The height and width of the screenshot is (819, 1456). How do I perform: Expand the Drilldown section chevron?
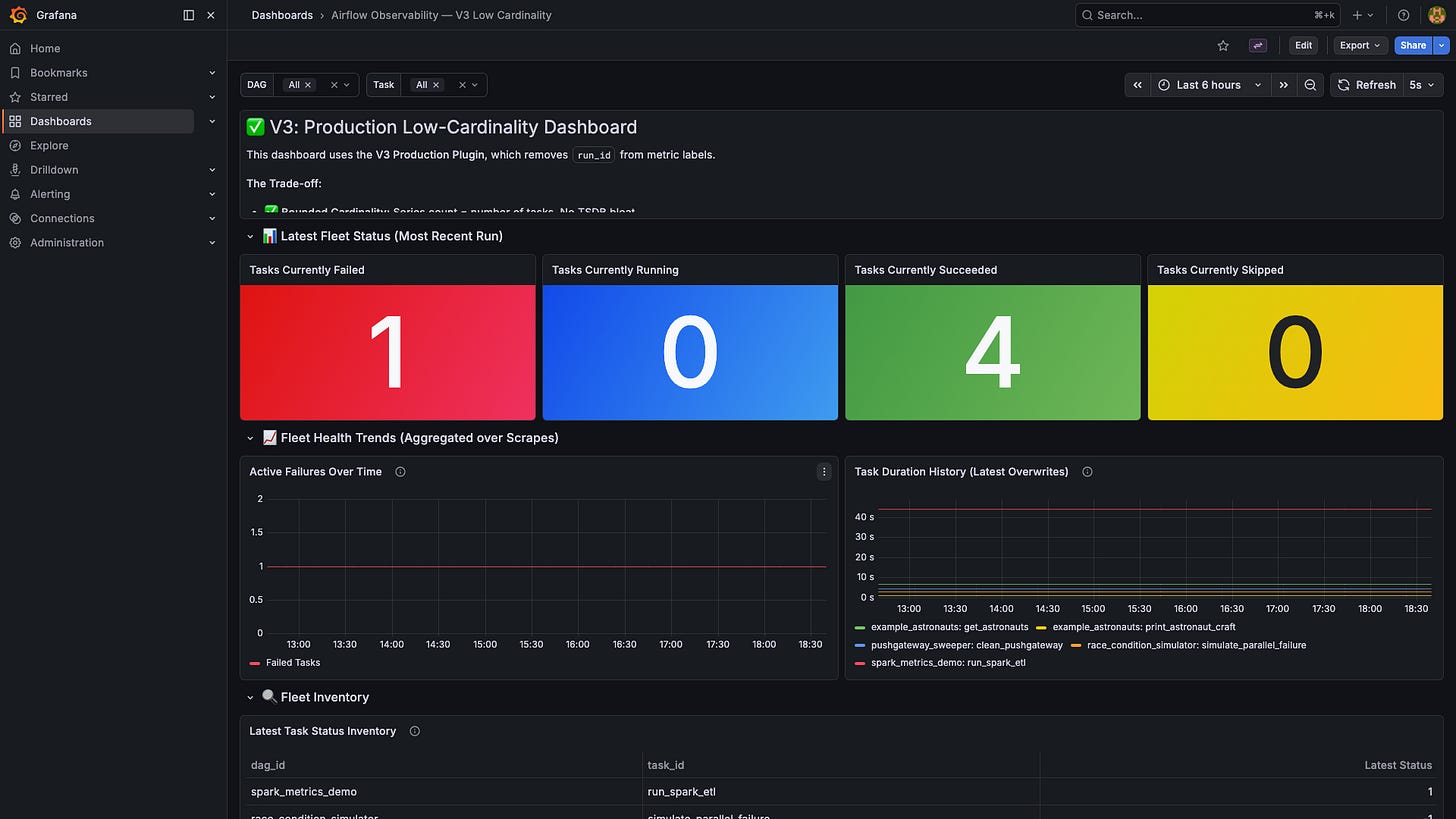point(212,170)
